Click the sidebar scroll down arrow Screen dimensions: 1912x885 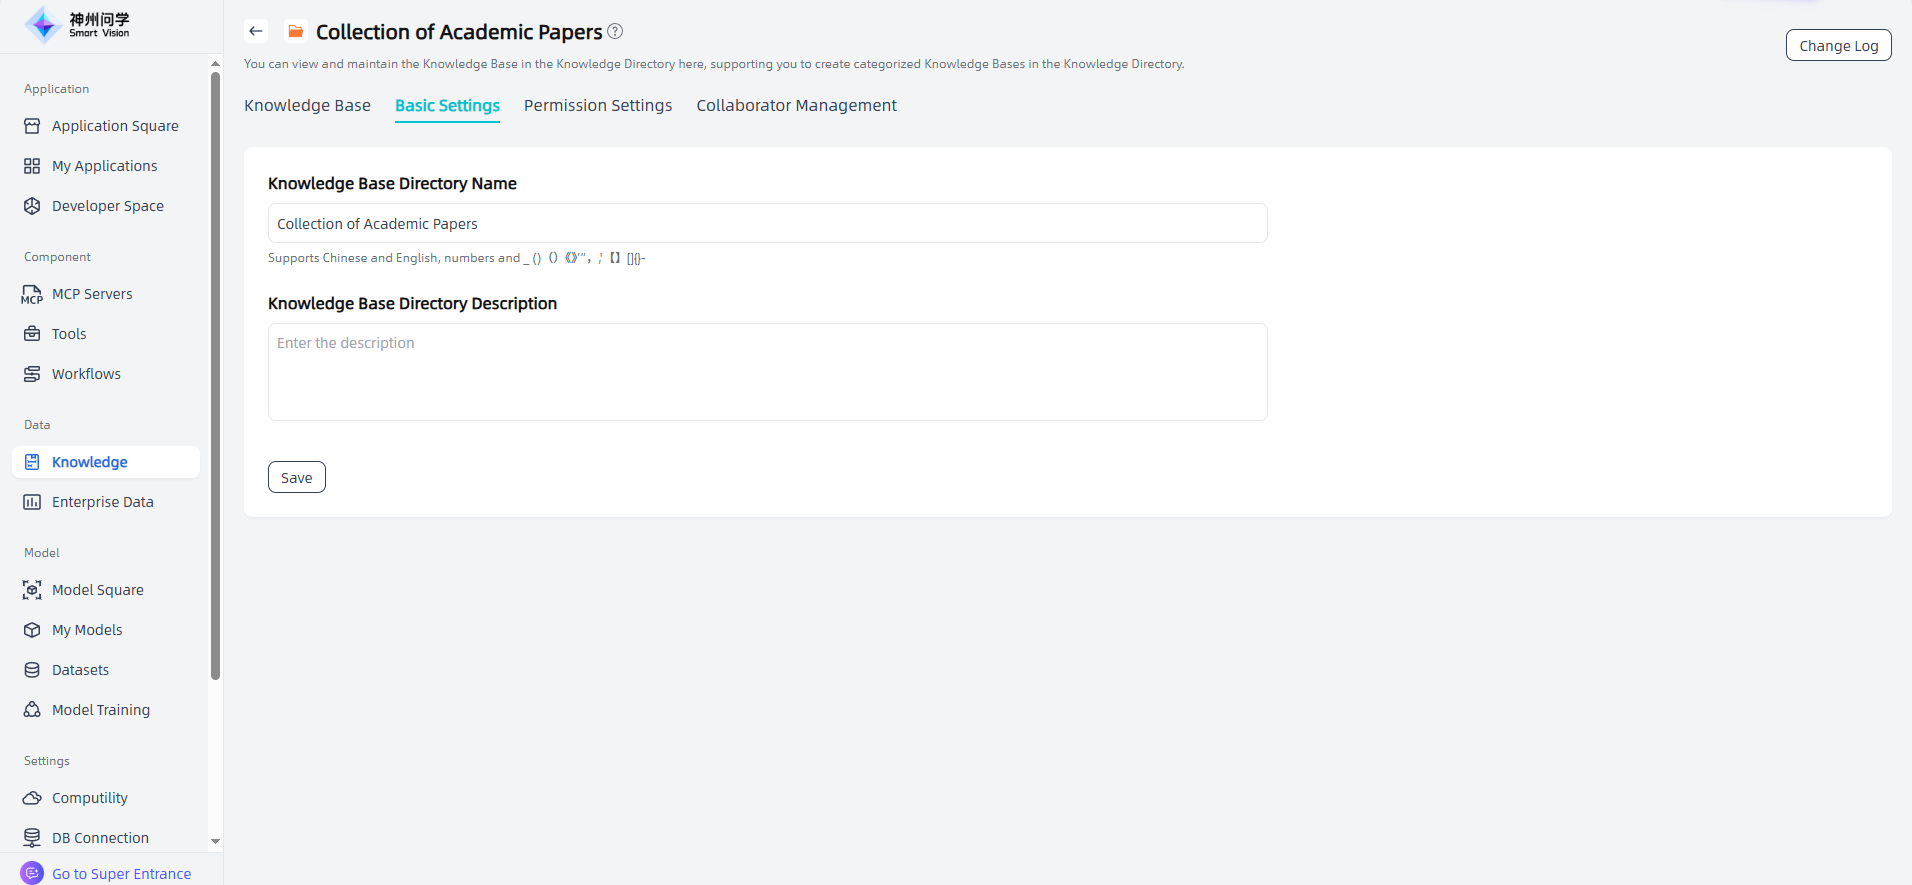(x=215, y=841)
